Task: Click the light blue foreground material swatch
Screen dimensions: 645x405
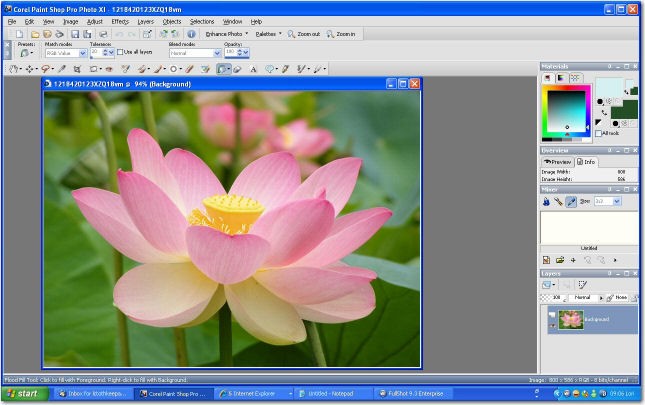Action: pyautogui.click(x=610, y=87)
